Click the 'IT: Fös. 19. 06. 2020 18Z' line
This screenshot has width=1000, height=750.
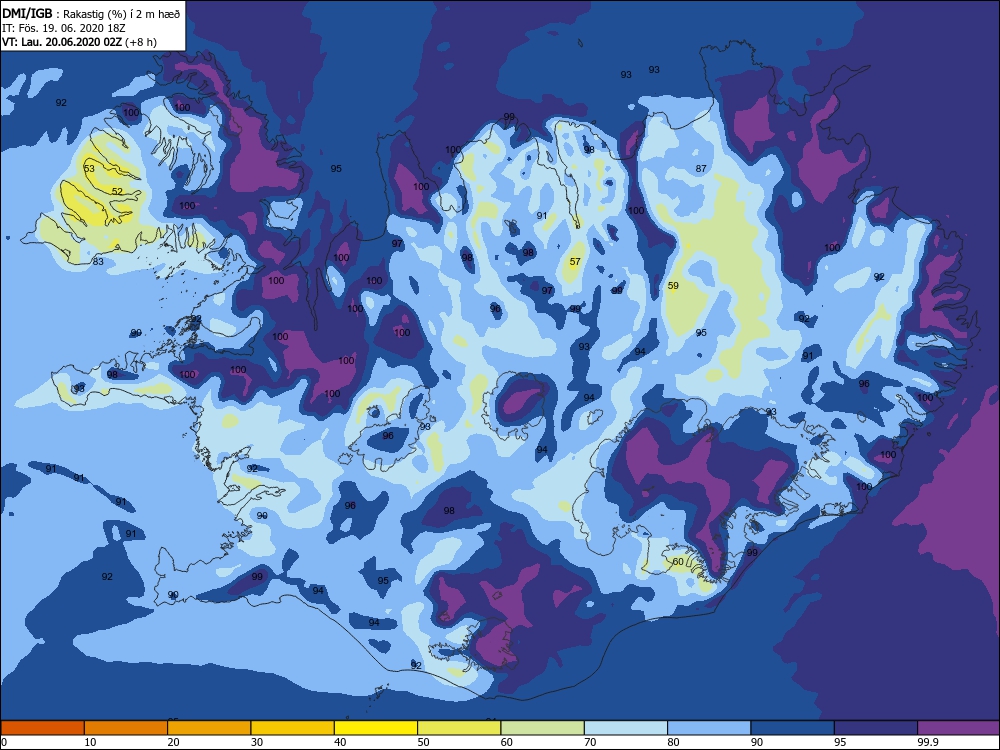(x=64, y=28)
